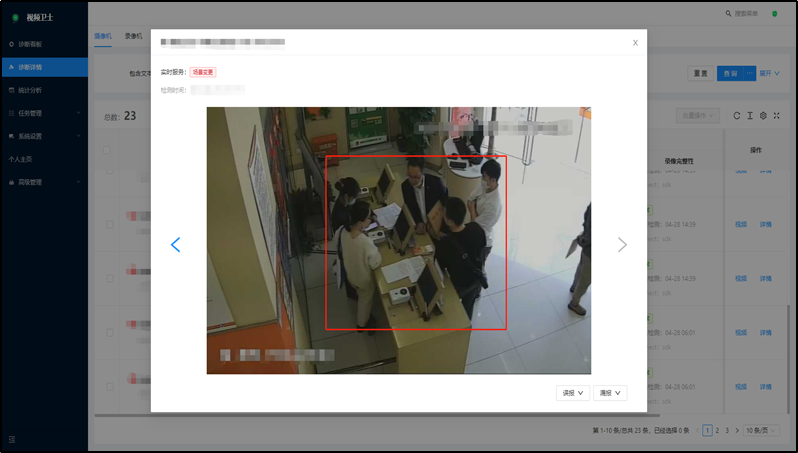Viewport: 798px width, 453px height.
Task: Click the search menu magnifier icon
Action: coord(728,14)
